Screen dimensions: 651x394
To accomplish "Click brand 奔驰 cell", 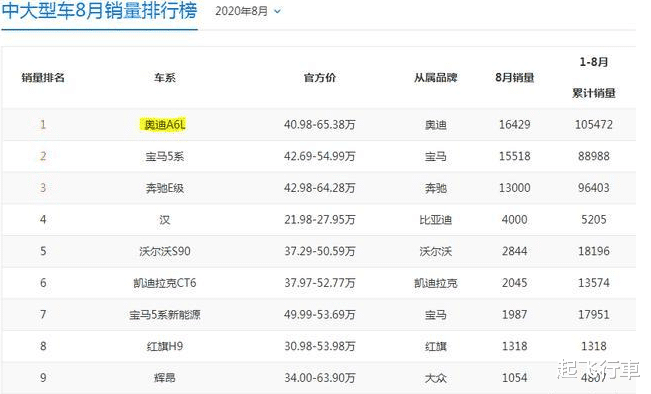I will point(436,188).
